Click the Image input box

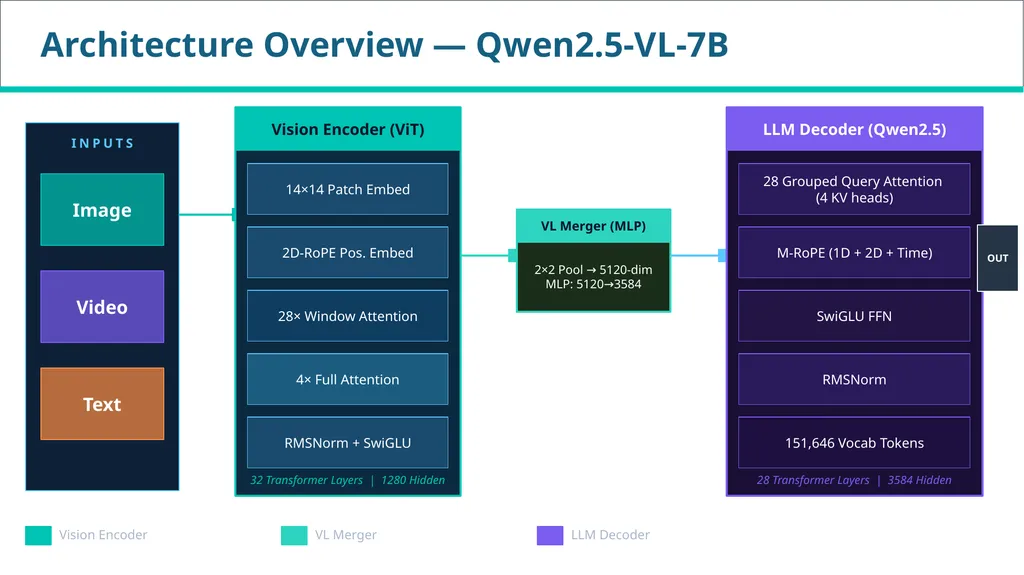tap(102, 210)
